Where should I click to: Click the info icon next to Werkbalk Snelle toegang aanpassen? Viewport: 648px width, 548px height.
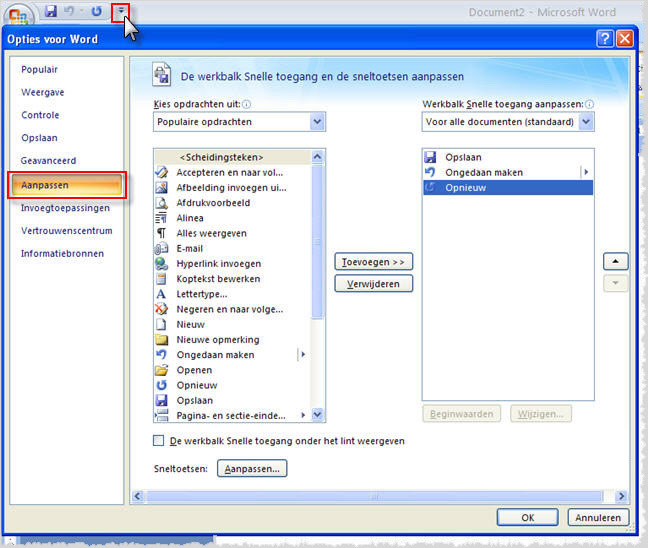click(590, 104)
